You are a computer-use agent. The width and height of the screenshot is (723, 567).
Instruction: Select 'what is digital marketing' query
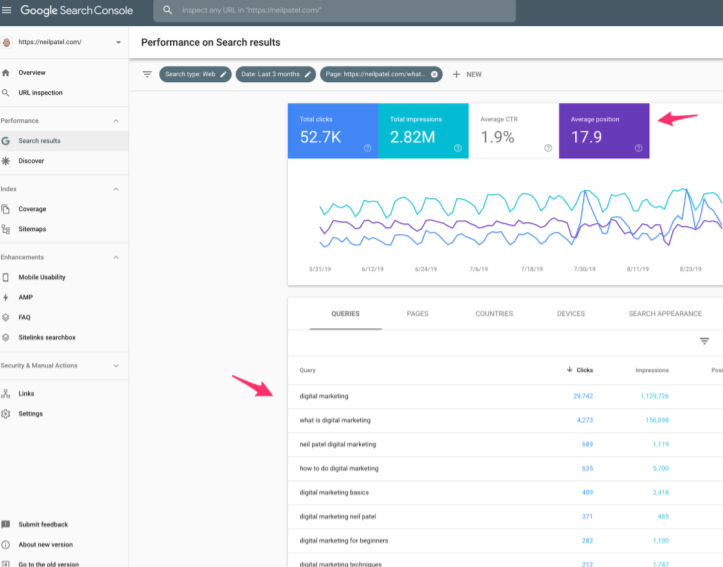tap(505, 420)
